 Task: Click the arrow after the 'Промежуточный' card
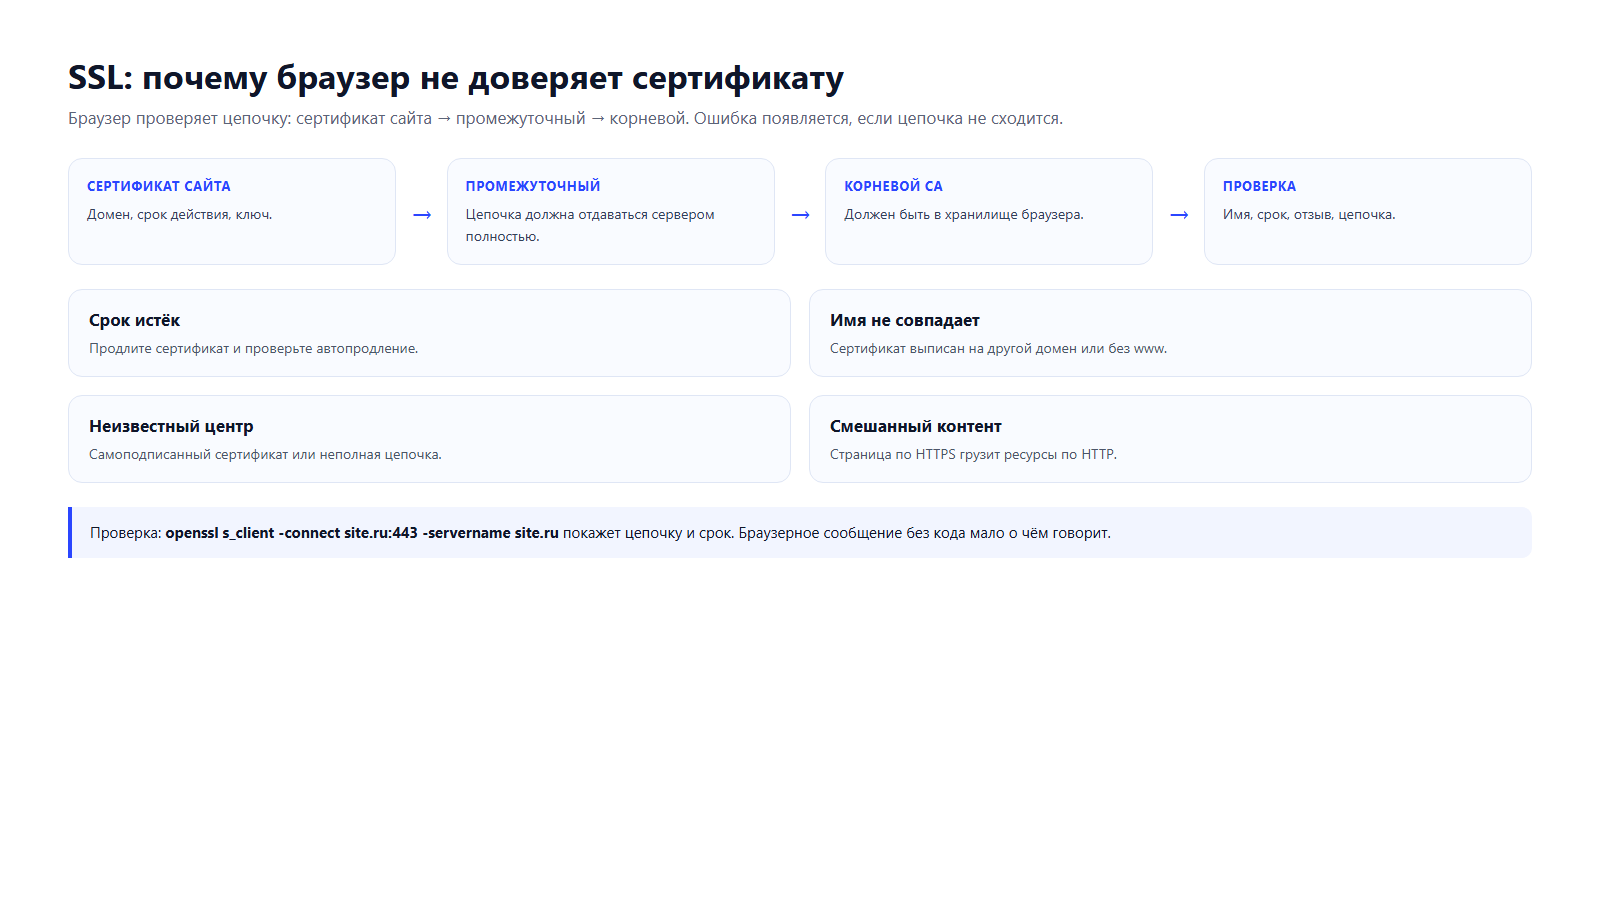tap(800, 215)
